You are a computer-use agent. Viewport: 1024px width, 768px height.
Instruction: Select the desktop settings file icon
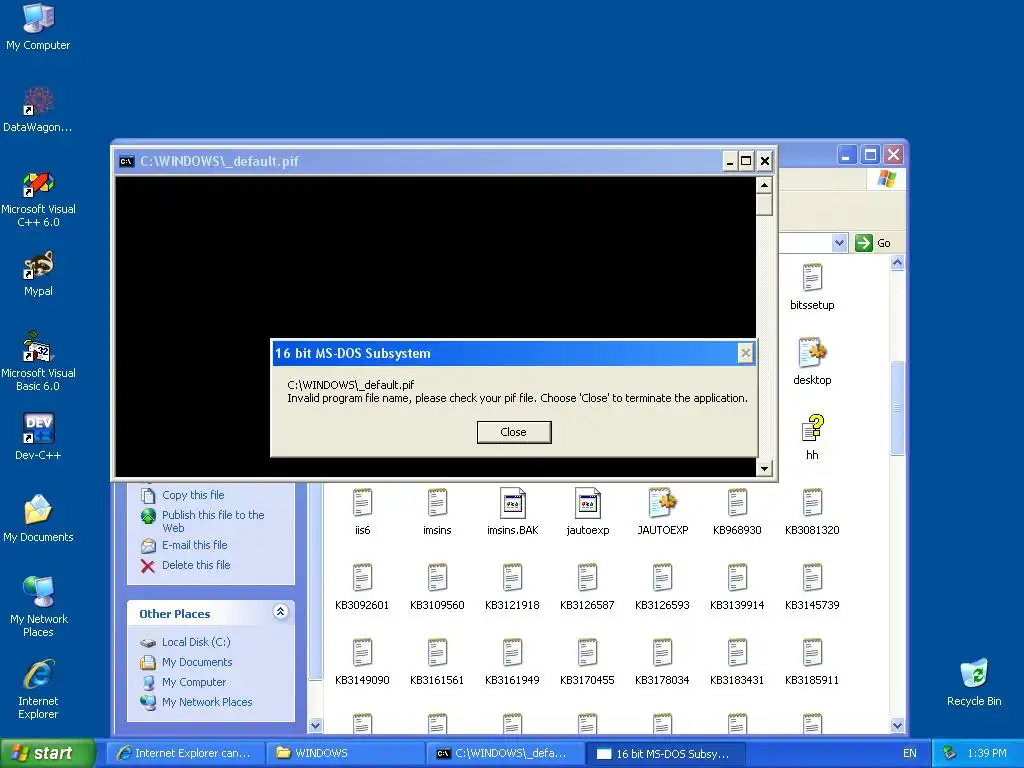coord(812,362)
